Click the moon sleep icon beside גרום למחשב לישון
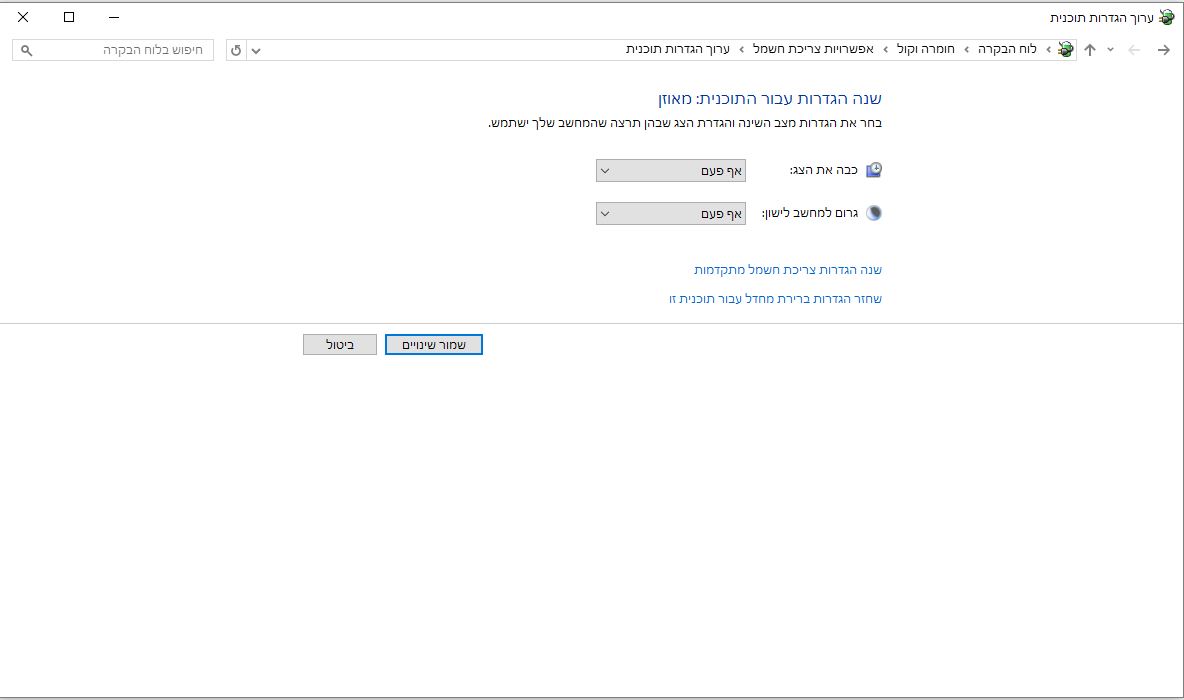Screen dimensions: 1184x700 874,213
